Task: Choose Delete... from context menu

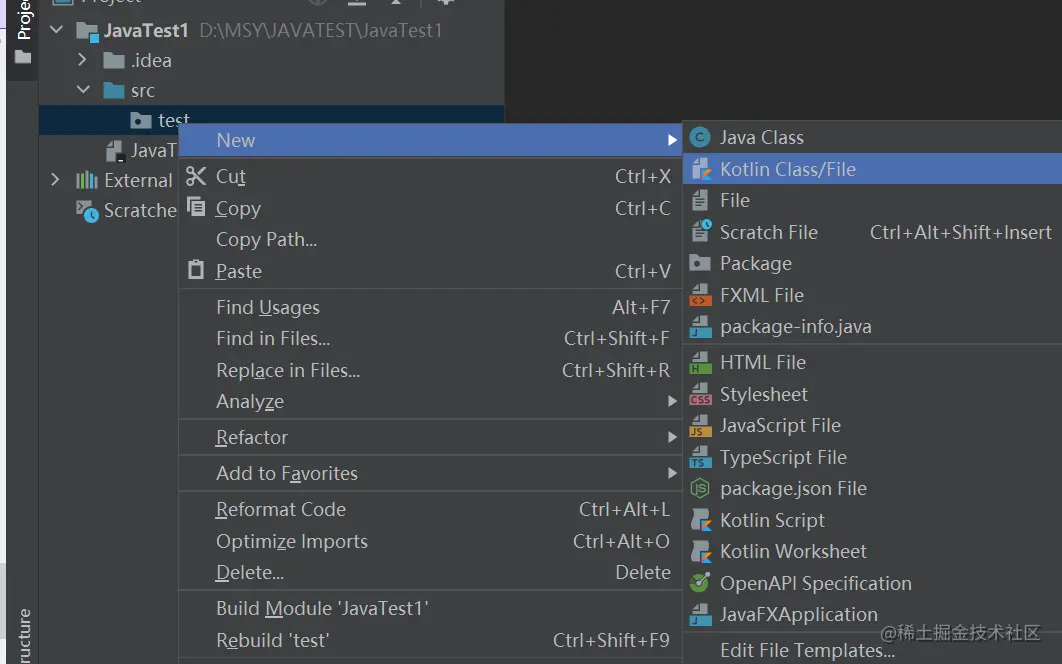Action: coord(430,573)
